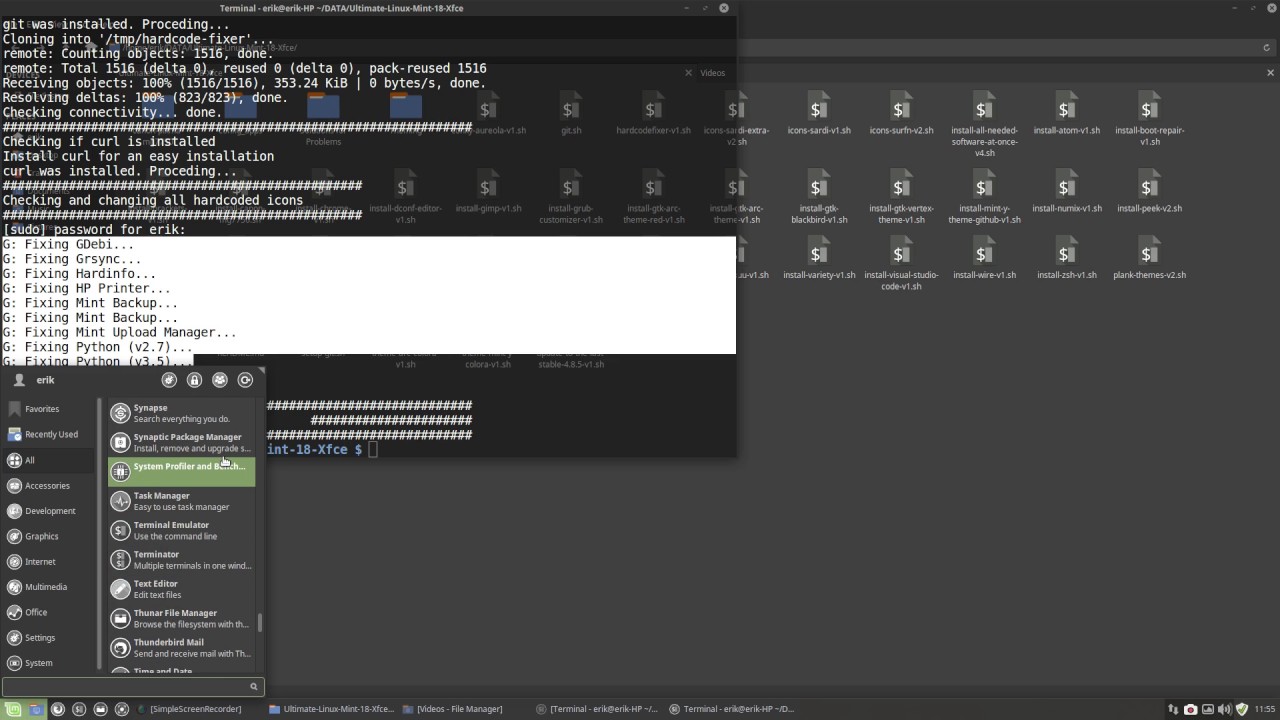Viewport: 1280px width, 720px height.
Task: Switch to the last Terminal taskbar entry
Action: point(732,709)
